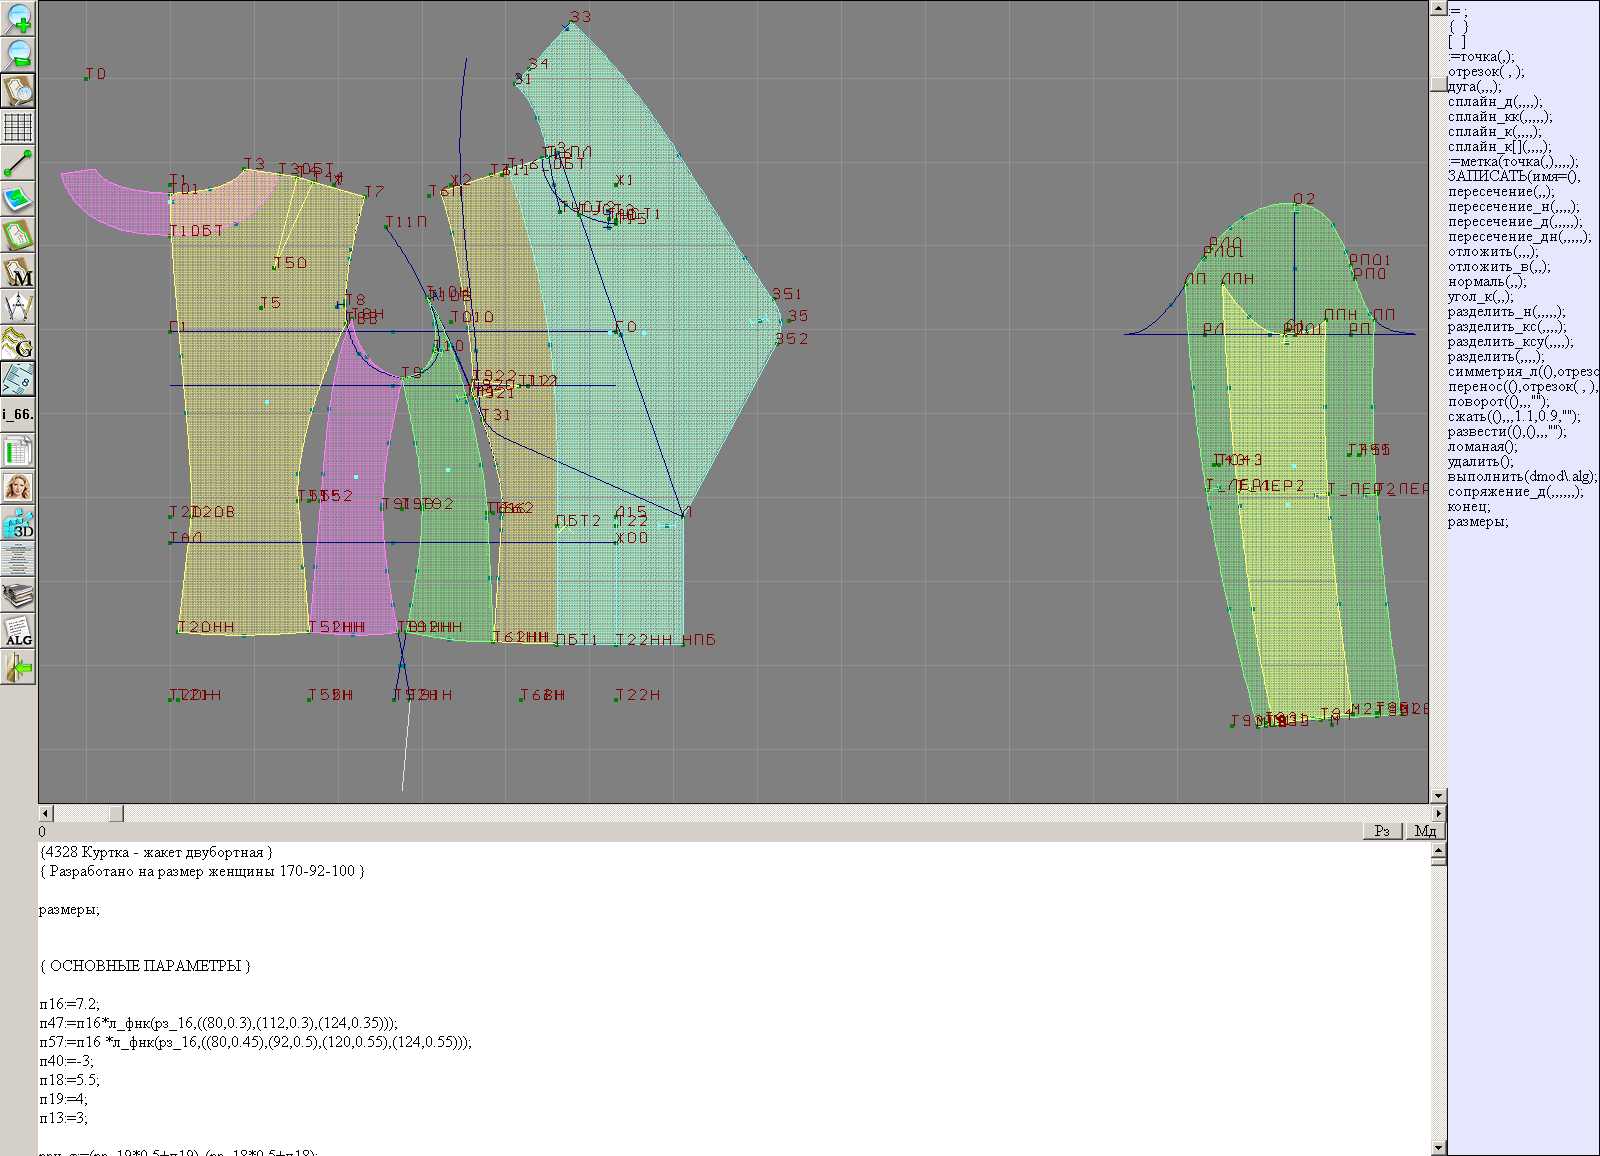The height and width of the screenshot is (1156, 1600).
Task: Click the ALG algorithm document icon
Action: [x=18, y=632]
